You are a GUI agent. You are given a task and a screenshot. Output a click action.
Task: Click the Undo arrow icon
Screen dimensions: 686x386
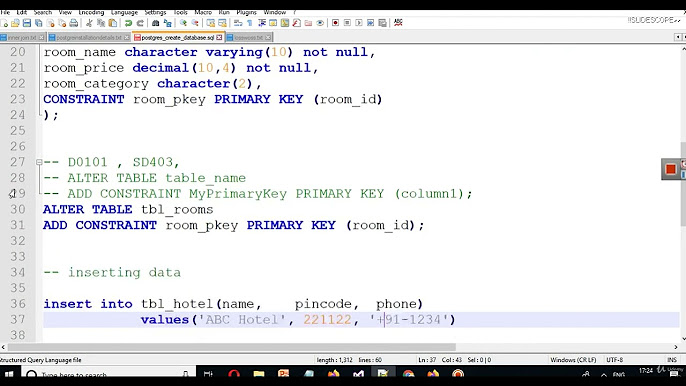(128, 23)
